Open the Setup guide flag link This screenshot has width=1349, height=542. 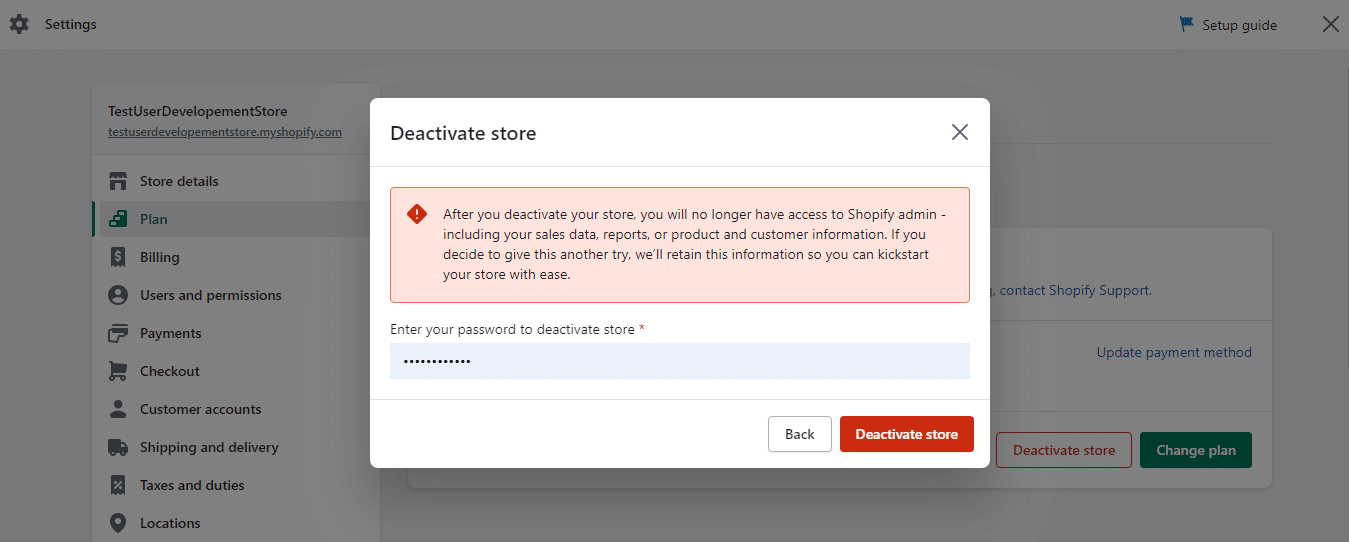(x=1229, y=25)
